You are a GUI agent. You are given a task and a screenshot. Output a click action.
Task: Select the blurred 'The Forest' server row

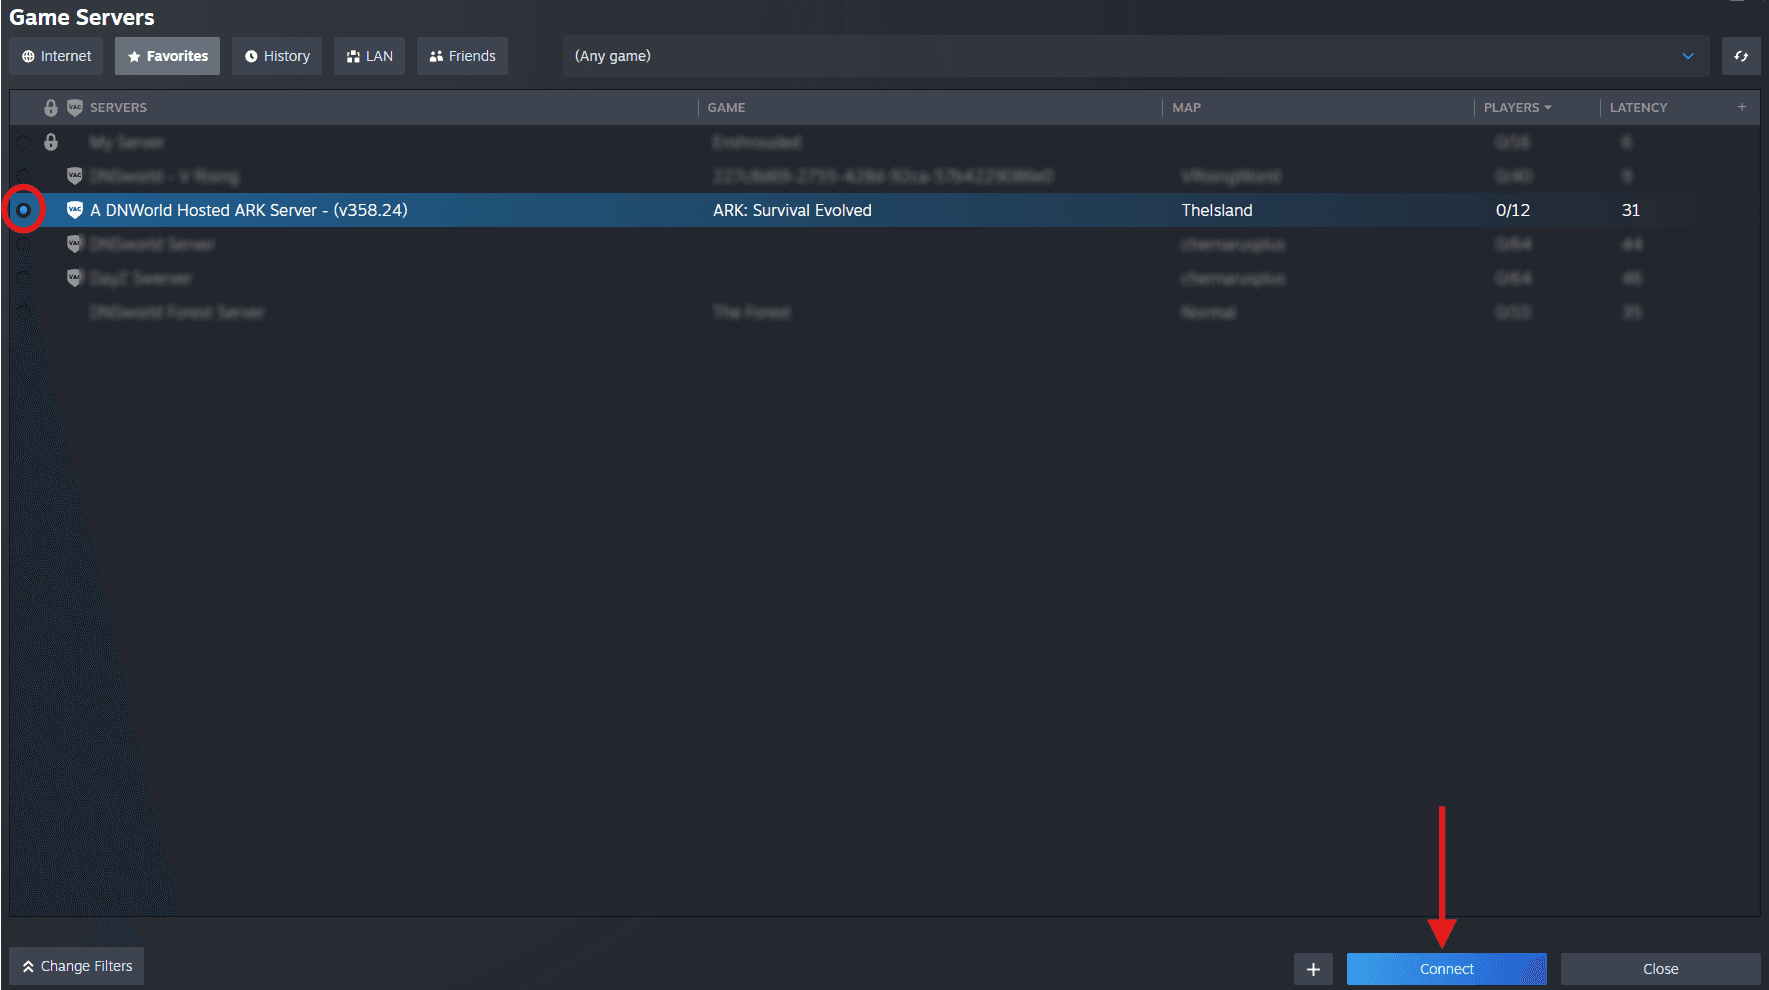885,312
